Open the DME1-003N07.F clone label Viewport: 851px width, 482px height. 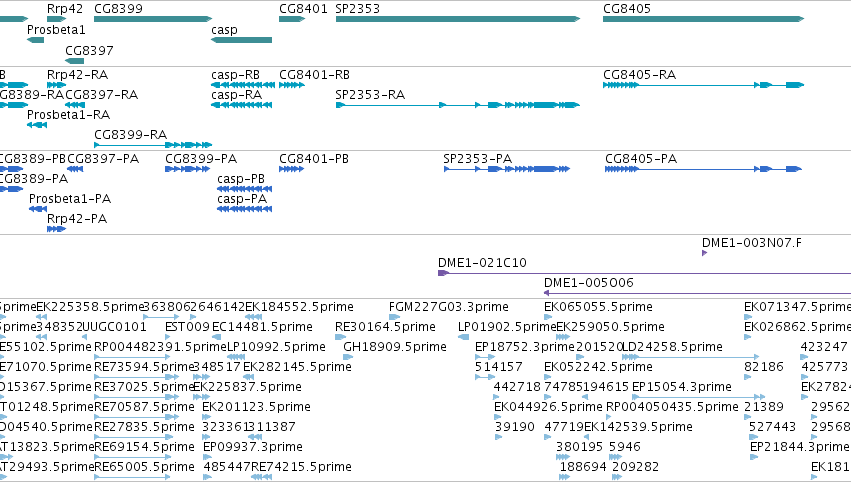pos(752,243)
